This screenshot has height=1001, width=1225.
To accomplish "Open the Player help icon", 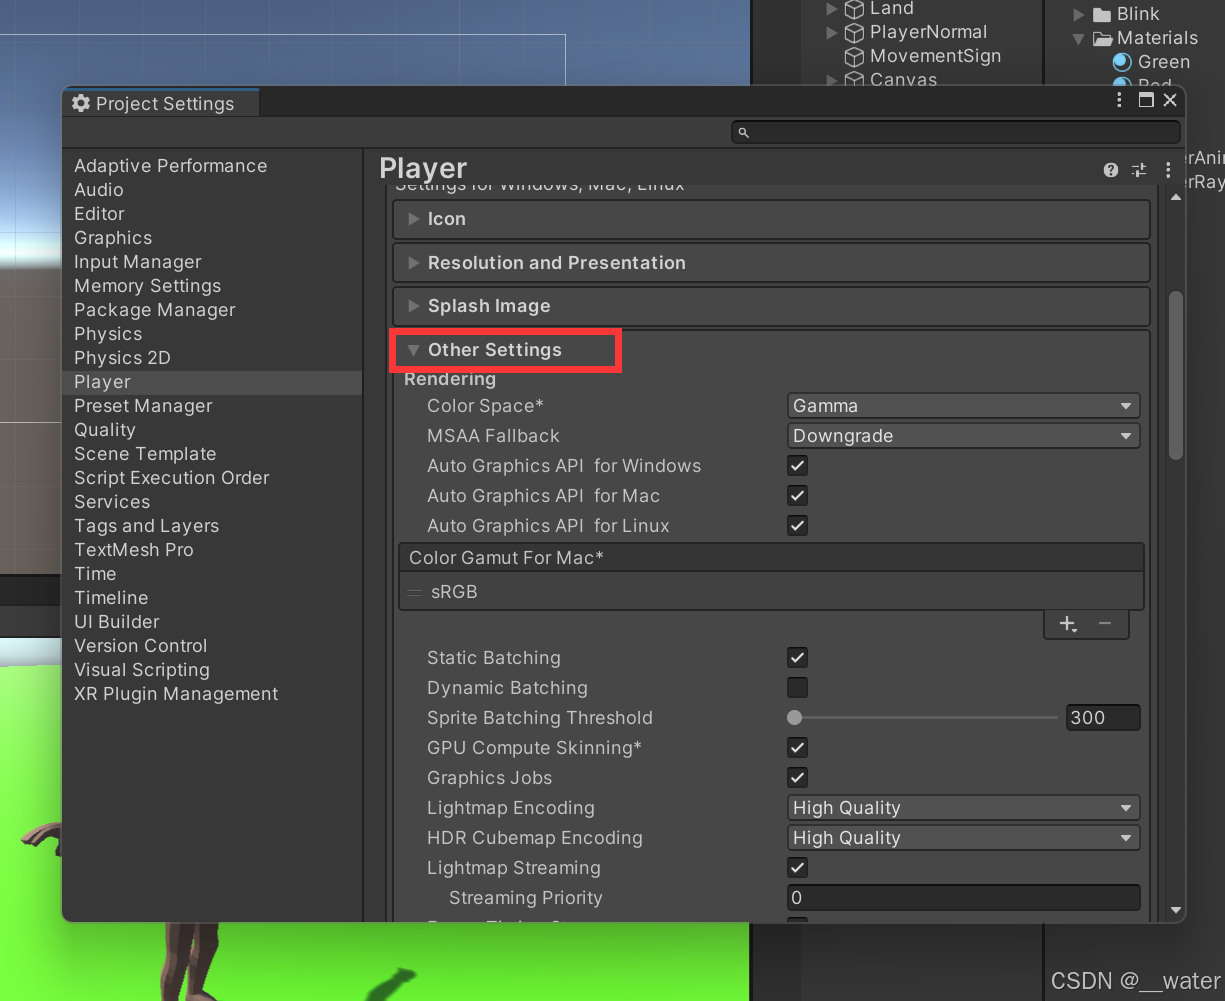I will (x=1111, y=170).
